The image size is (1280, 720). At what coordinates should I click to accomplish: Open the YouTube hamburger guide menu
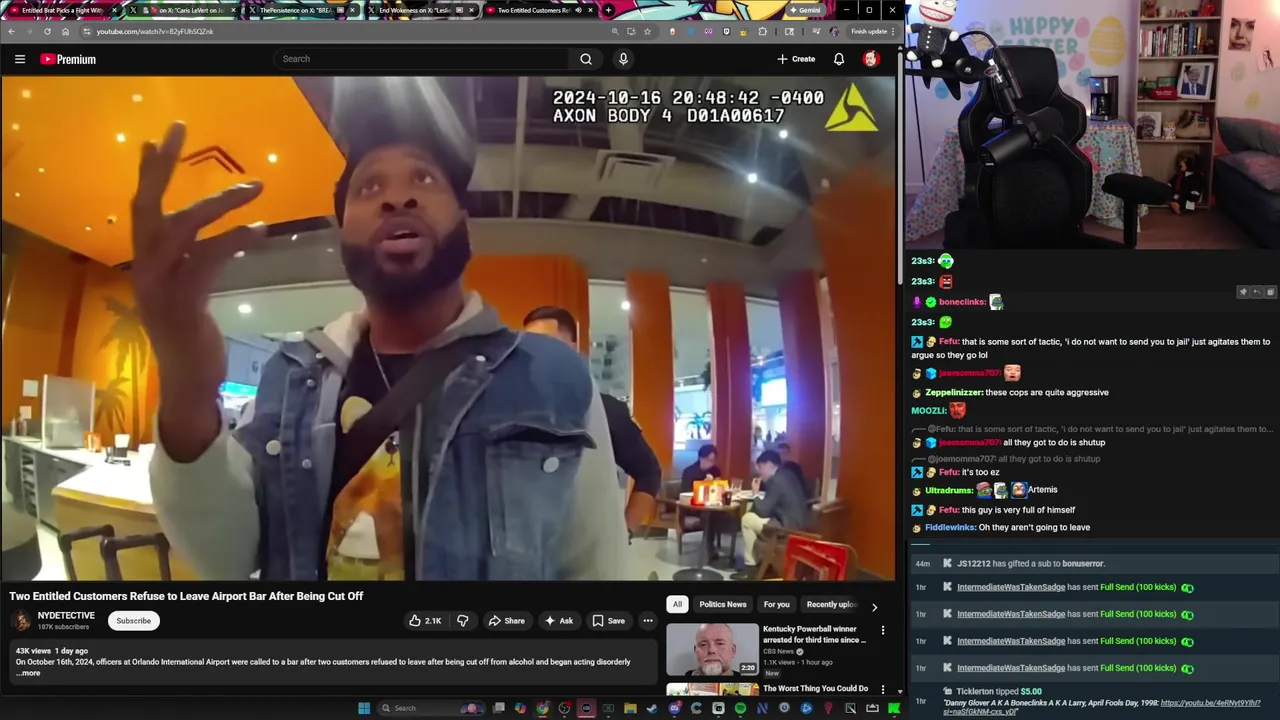pyautogui.click(x=20, y=59)
